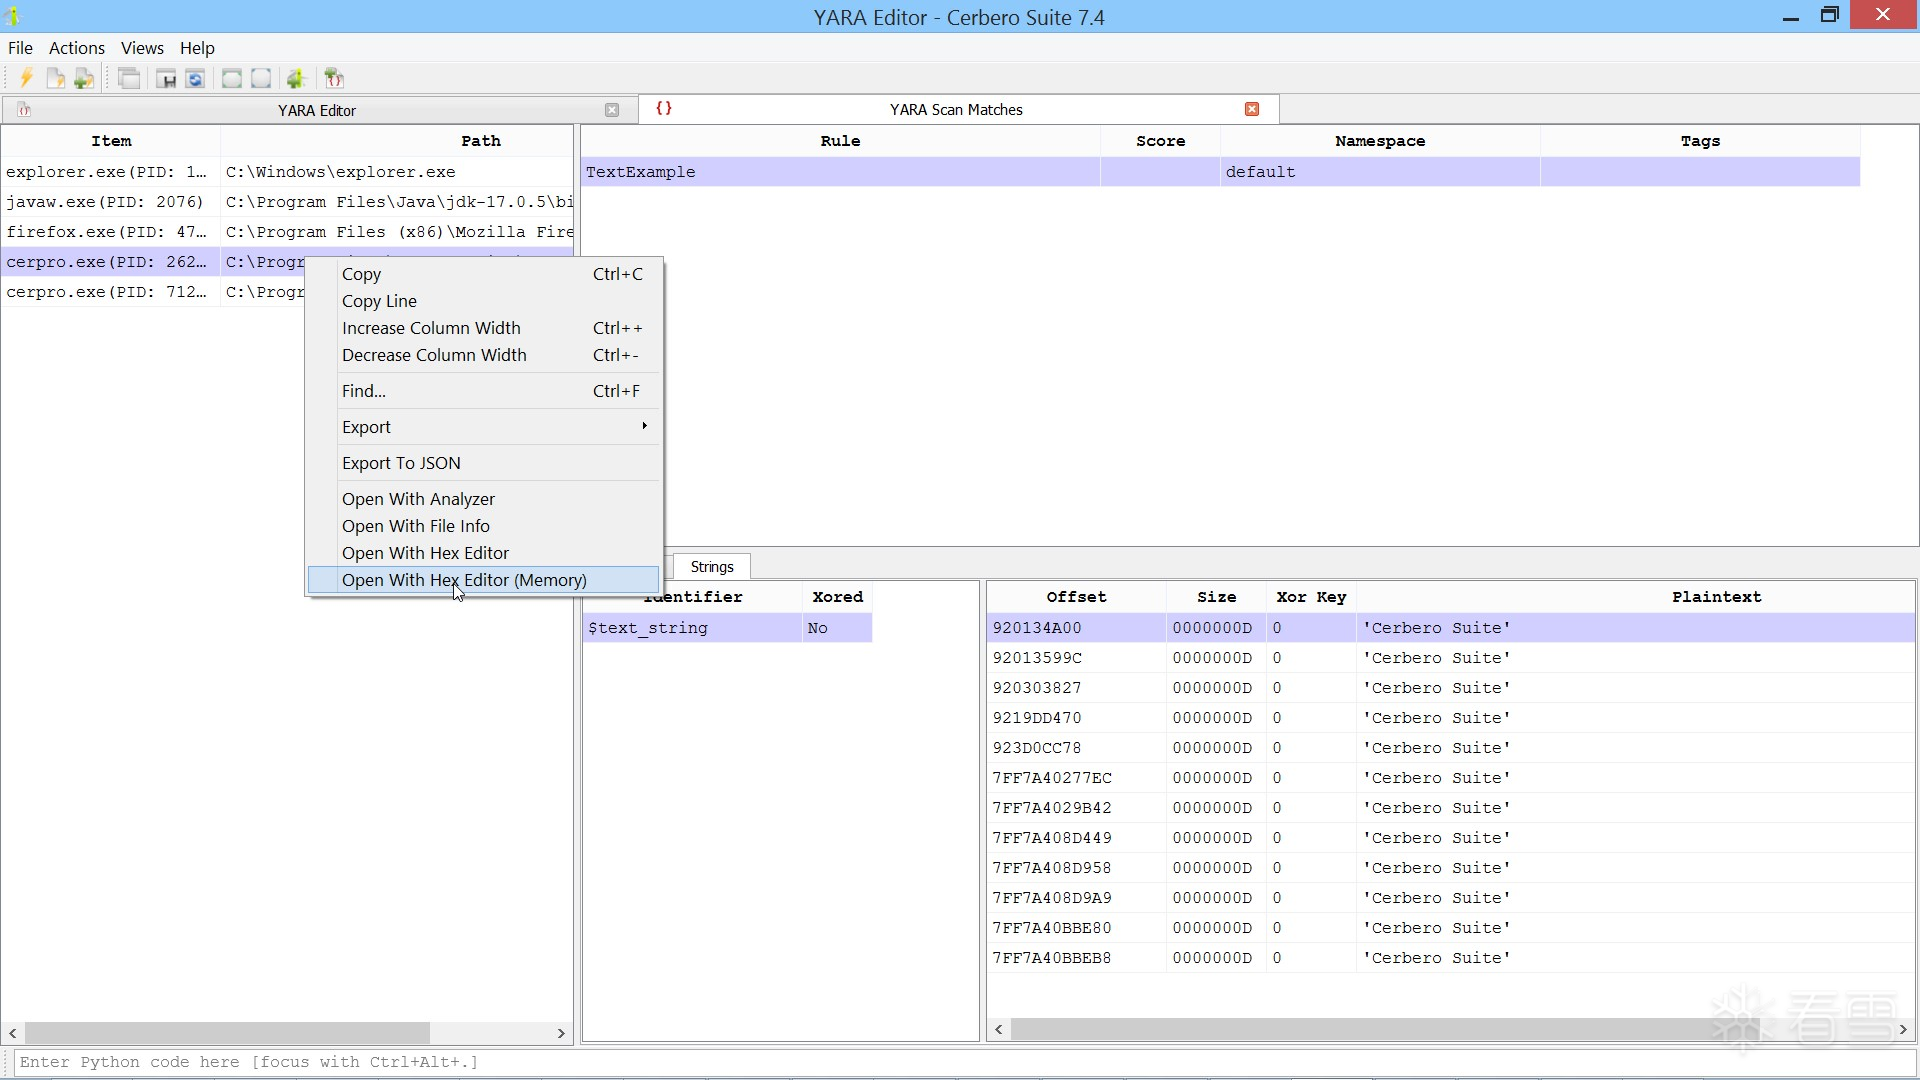Click the Offset column header

[1076, 597]
